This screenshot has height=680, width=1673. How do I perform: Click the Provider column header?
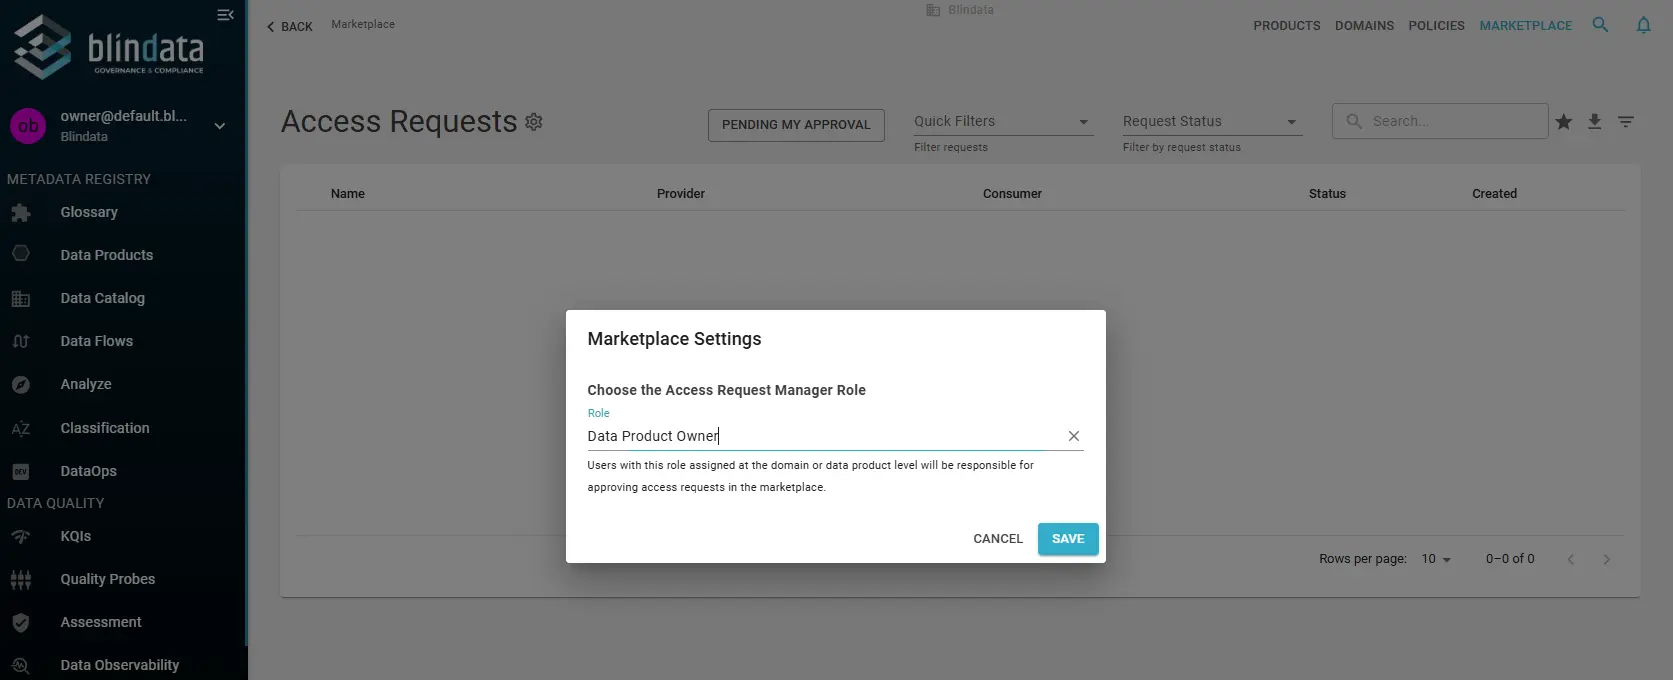tap(681, 194)
